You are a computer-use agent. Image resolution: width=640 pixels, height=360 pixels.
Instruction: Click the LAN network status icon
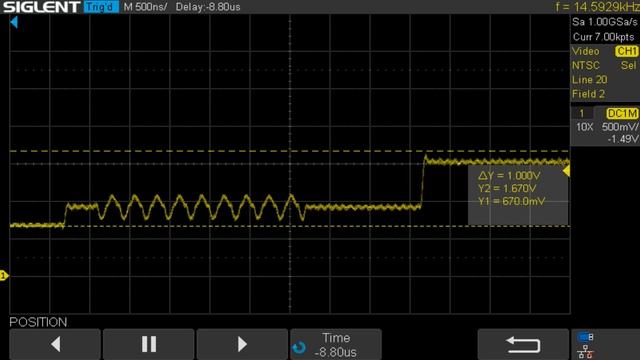(585, 351)
